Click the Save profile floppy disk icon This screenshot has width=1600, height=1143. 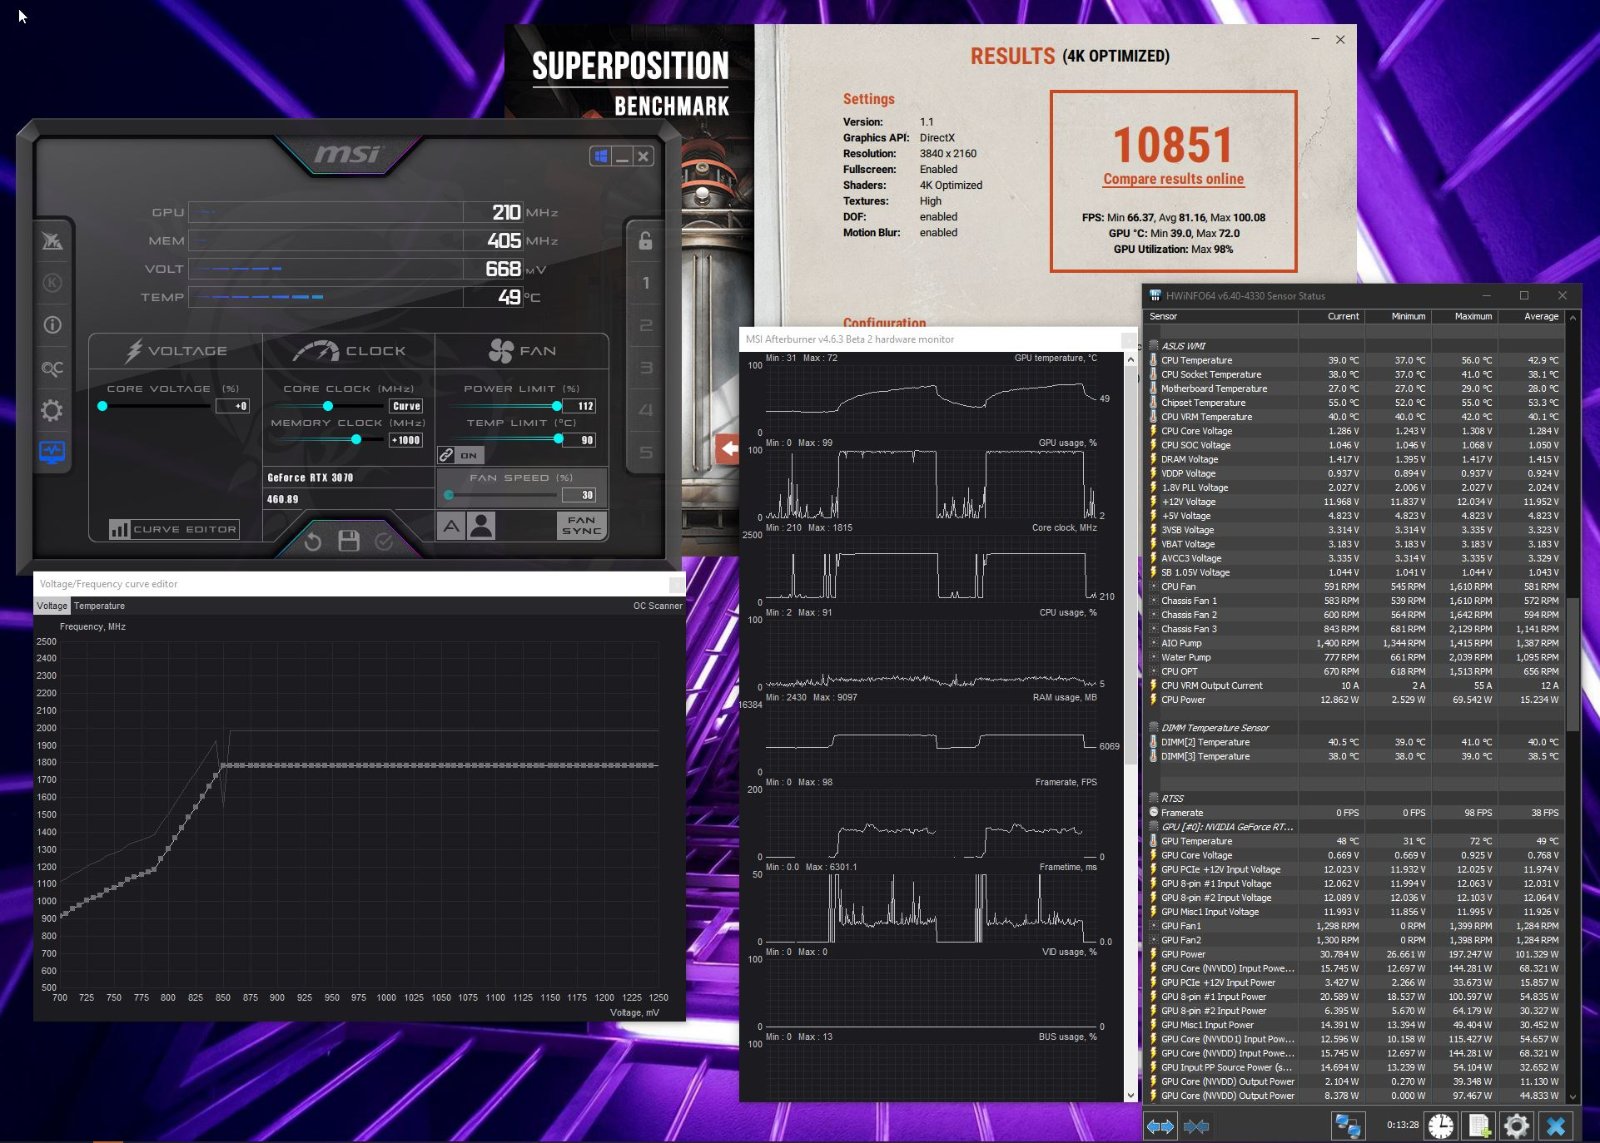349,541
